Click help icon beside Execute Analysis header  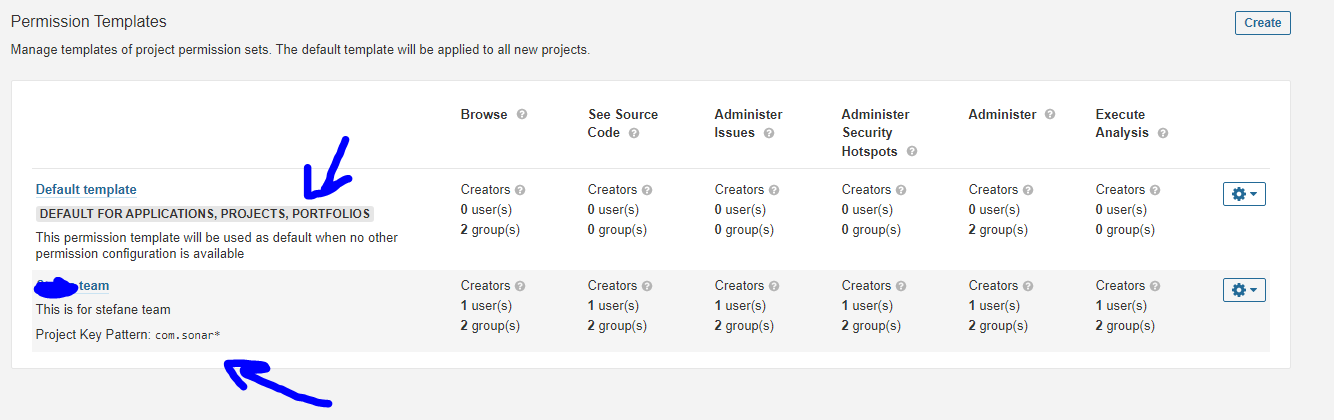[x=1162, y=133]
